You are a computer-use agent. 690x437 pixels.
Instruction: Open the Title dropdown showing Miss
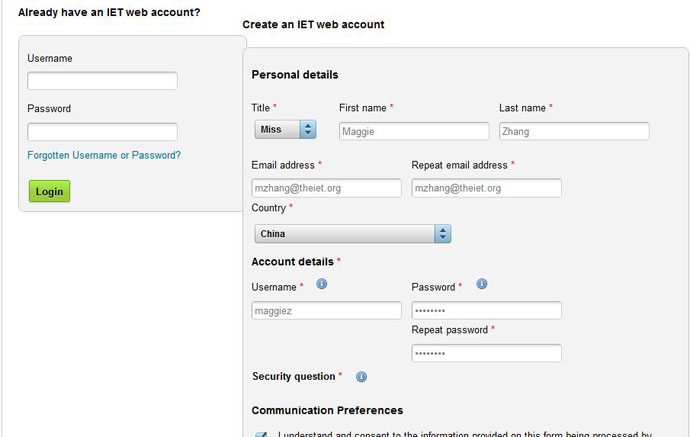coord(285,129)
